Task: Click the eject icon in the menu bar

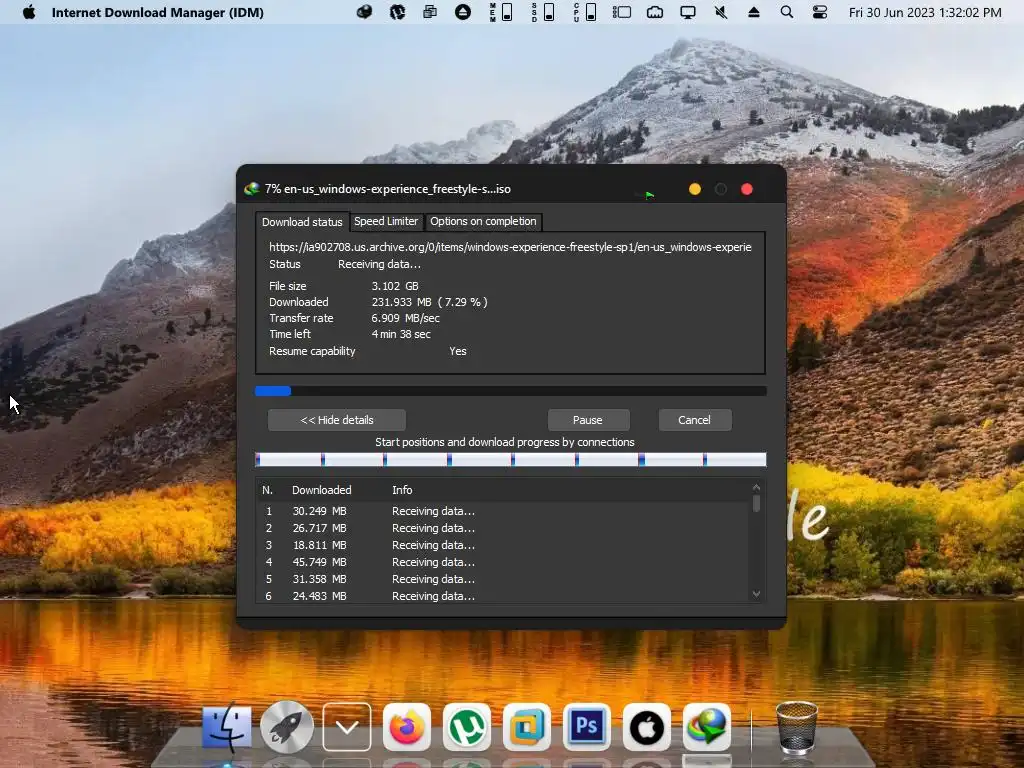Action: coord(754,12)
